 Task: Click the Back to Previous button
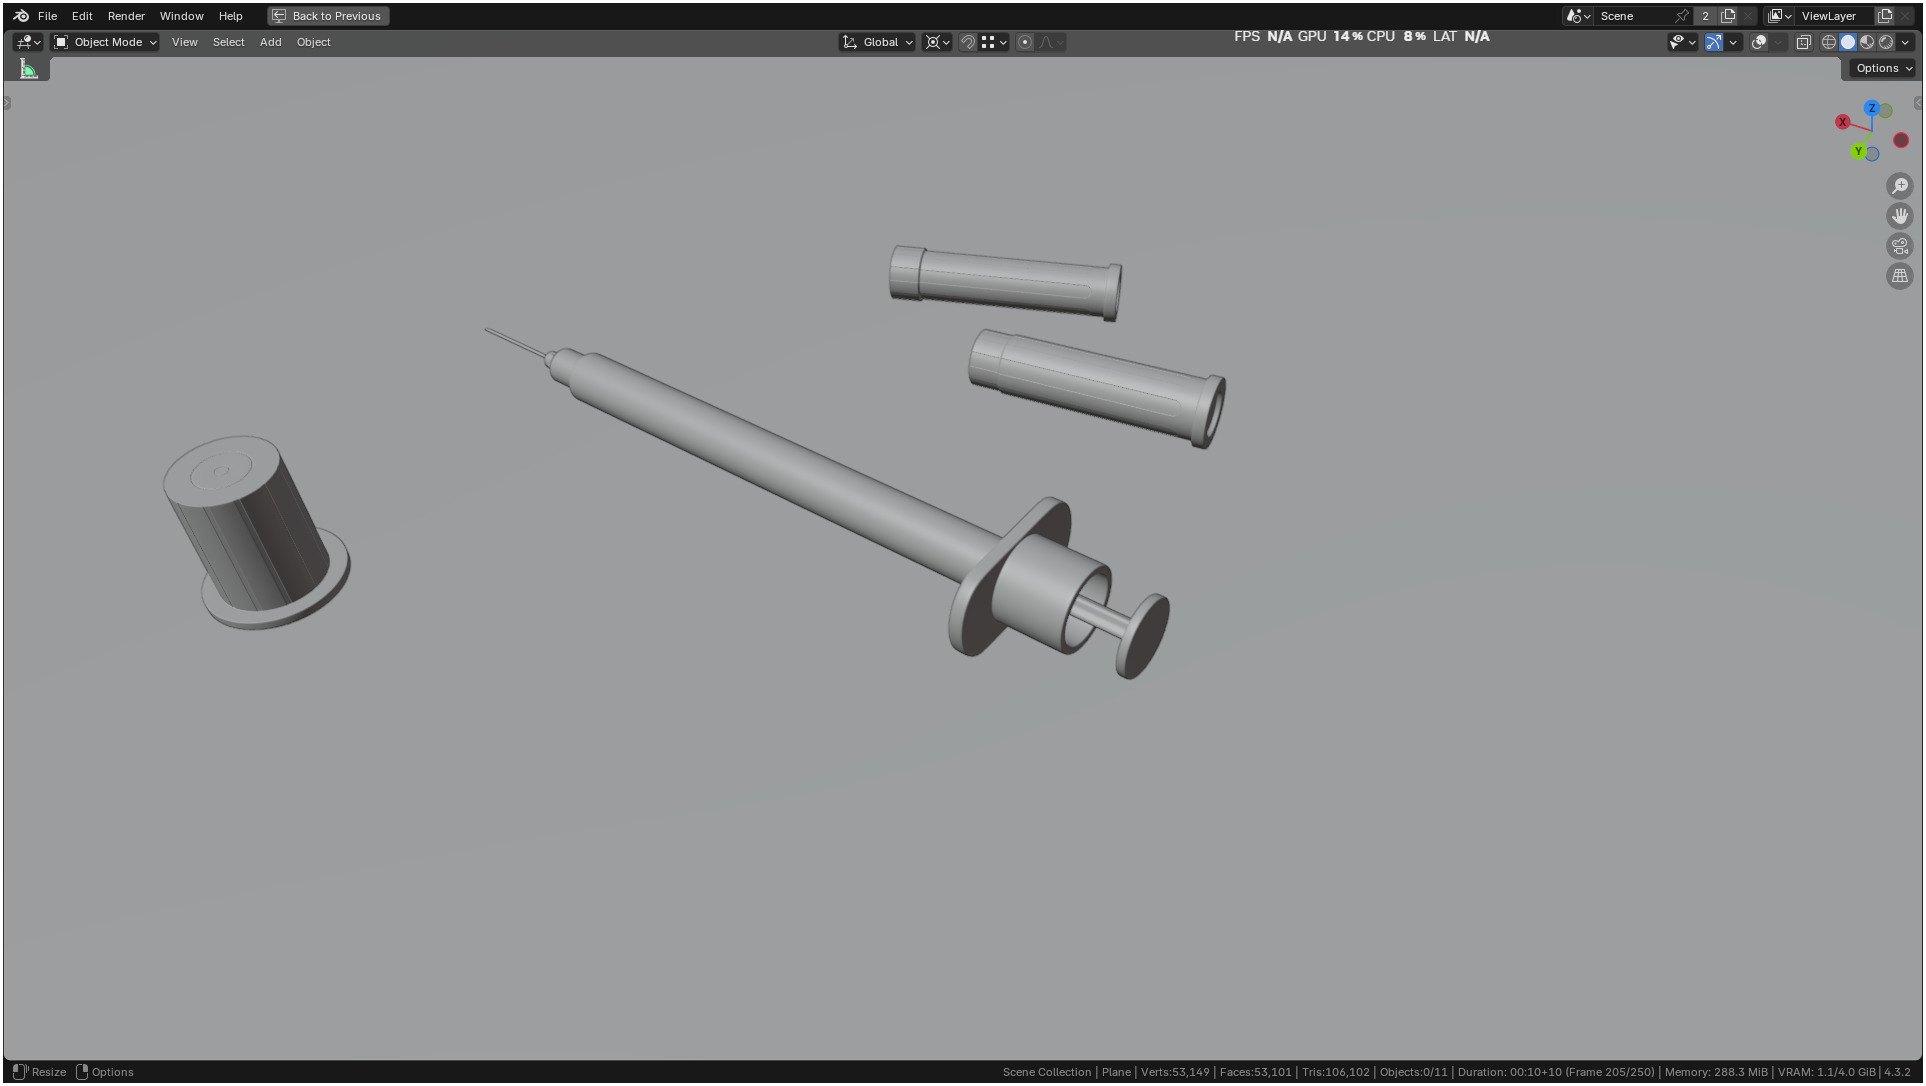[328, 16]
